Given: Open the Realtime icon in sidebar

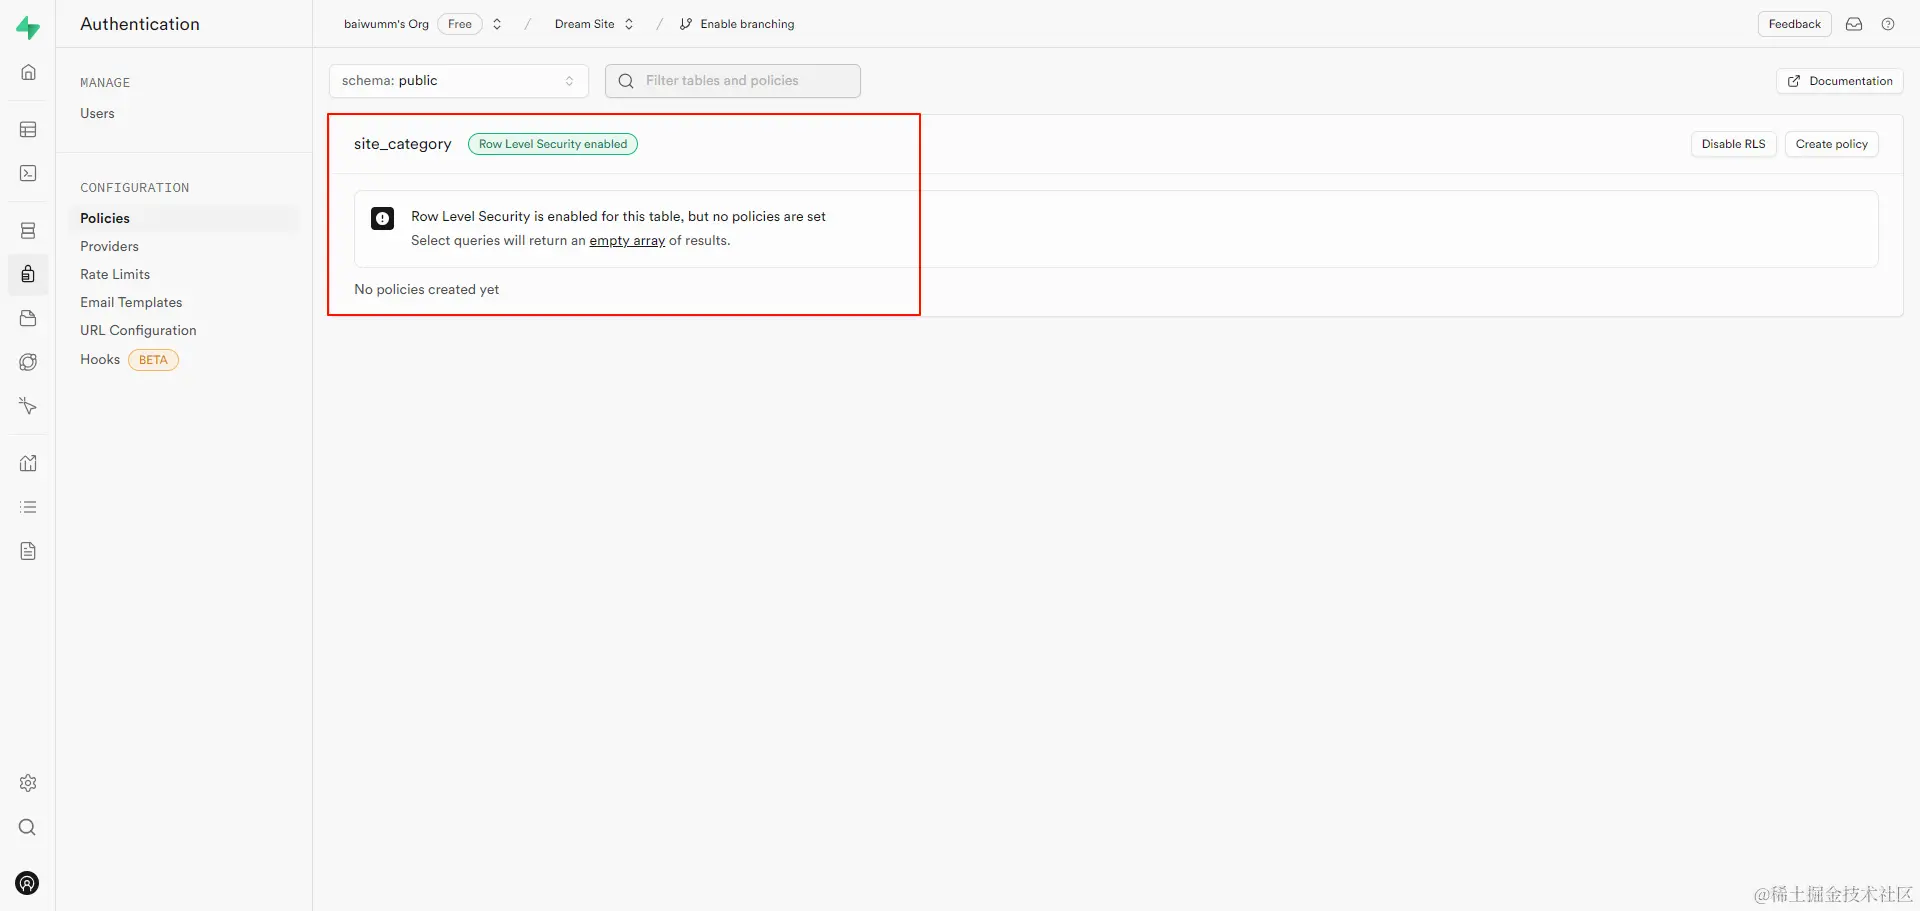Looking at the screenshot, I should [28, 406].
